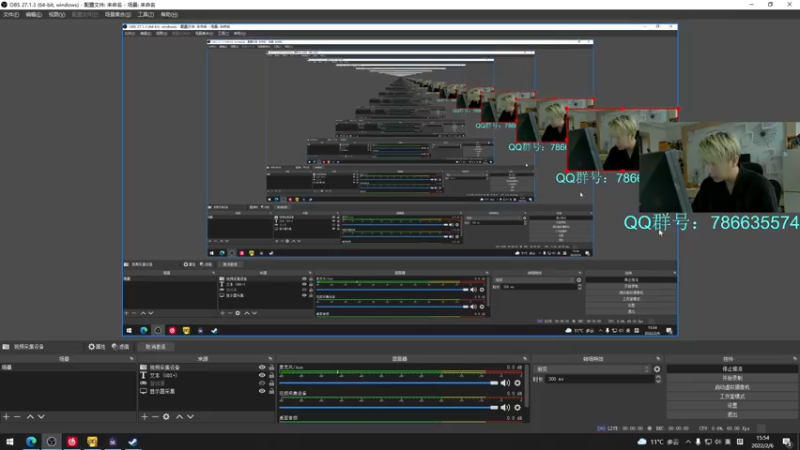Screen dimensions: 800x450
Task: Pop out the Sources dock panel icon
Action: coord(270,359)
